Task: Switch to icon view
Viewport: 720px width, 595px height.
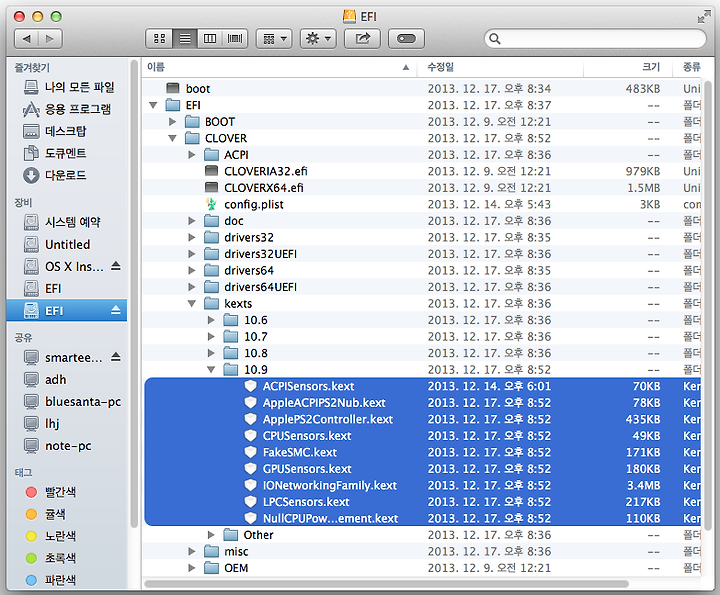Action: (159, 39)
